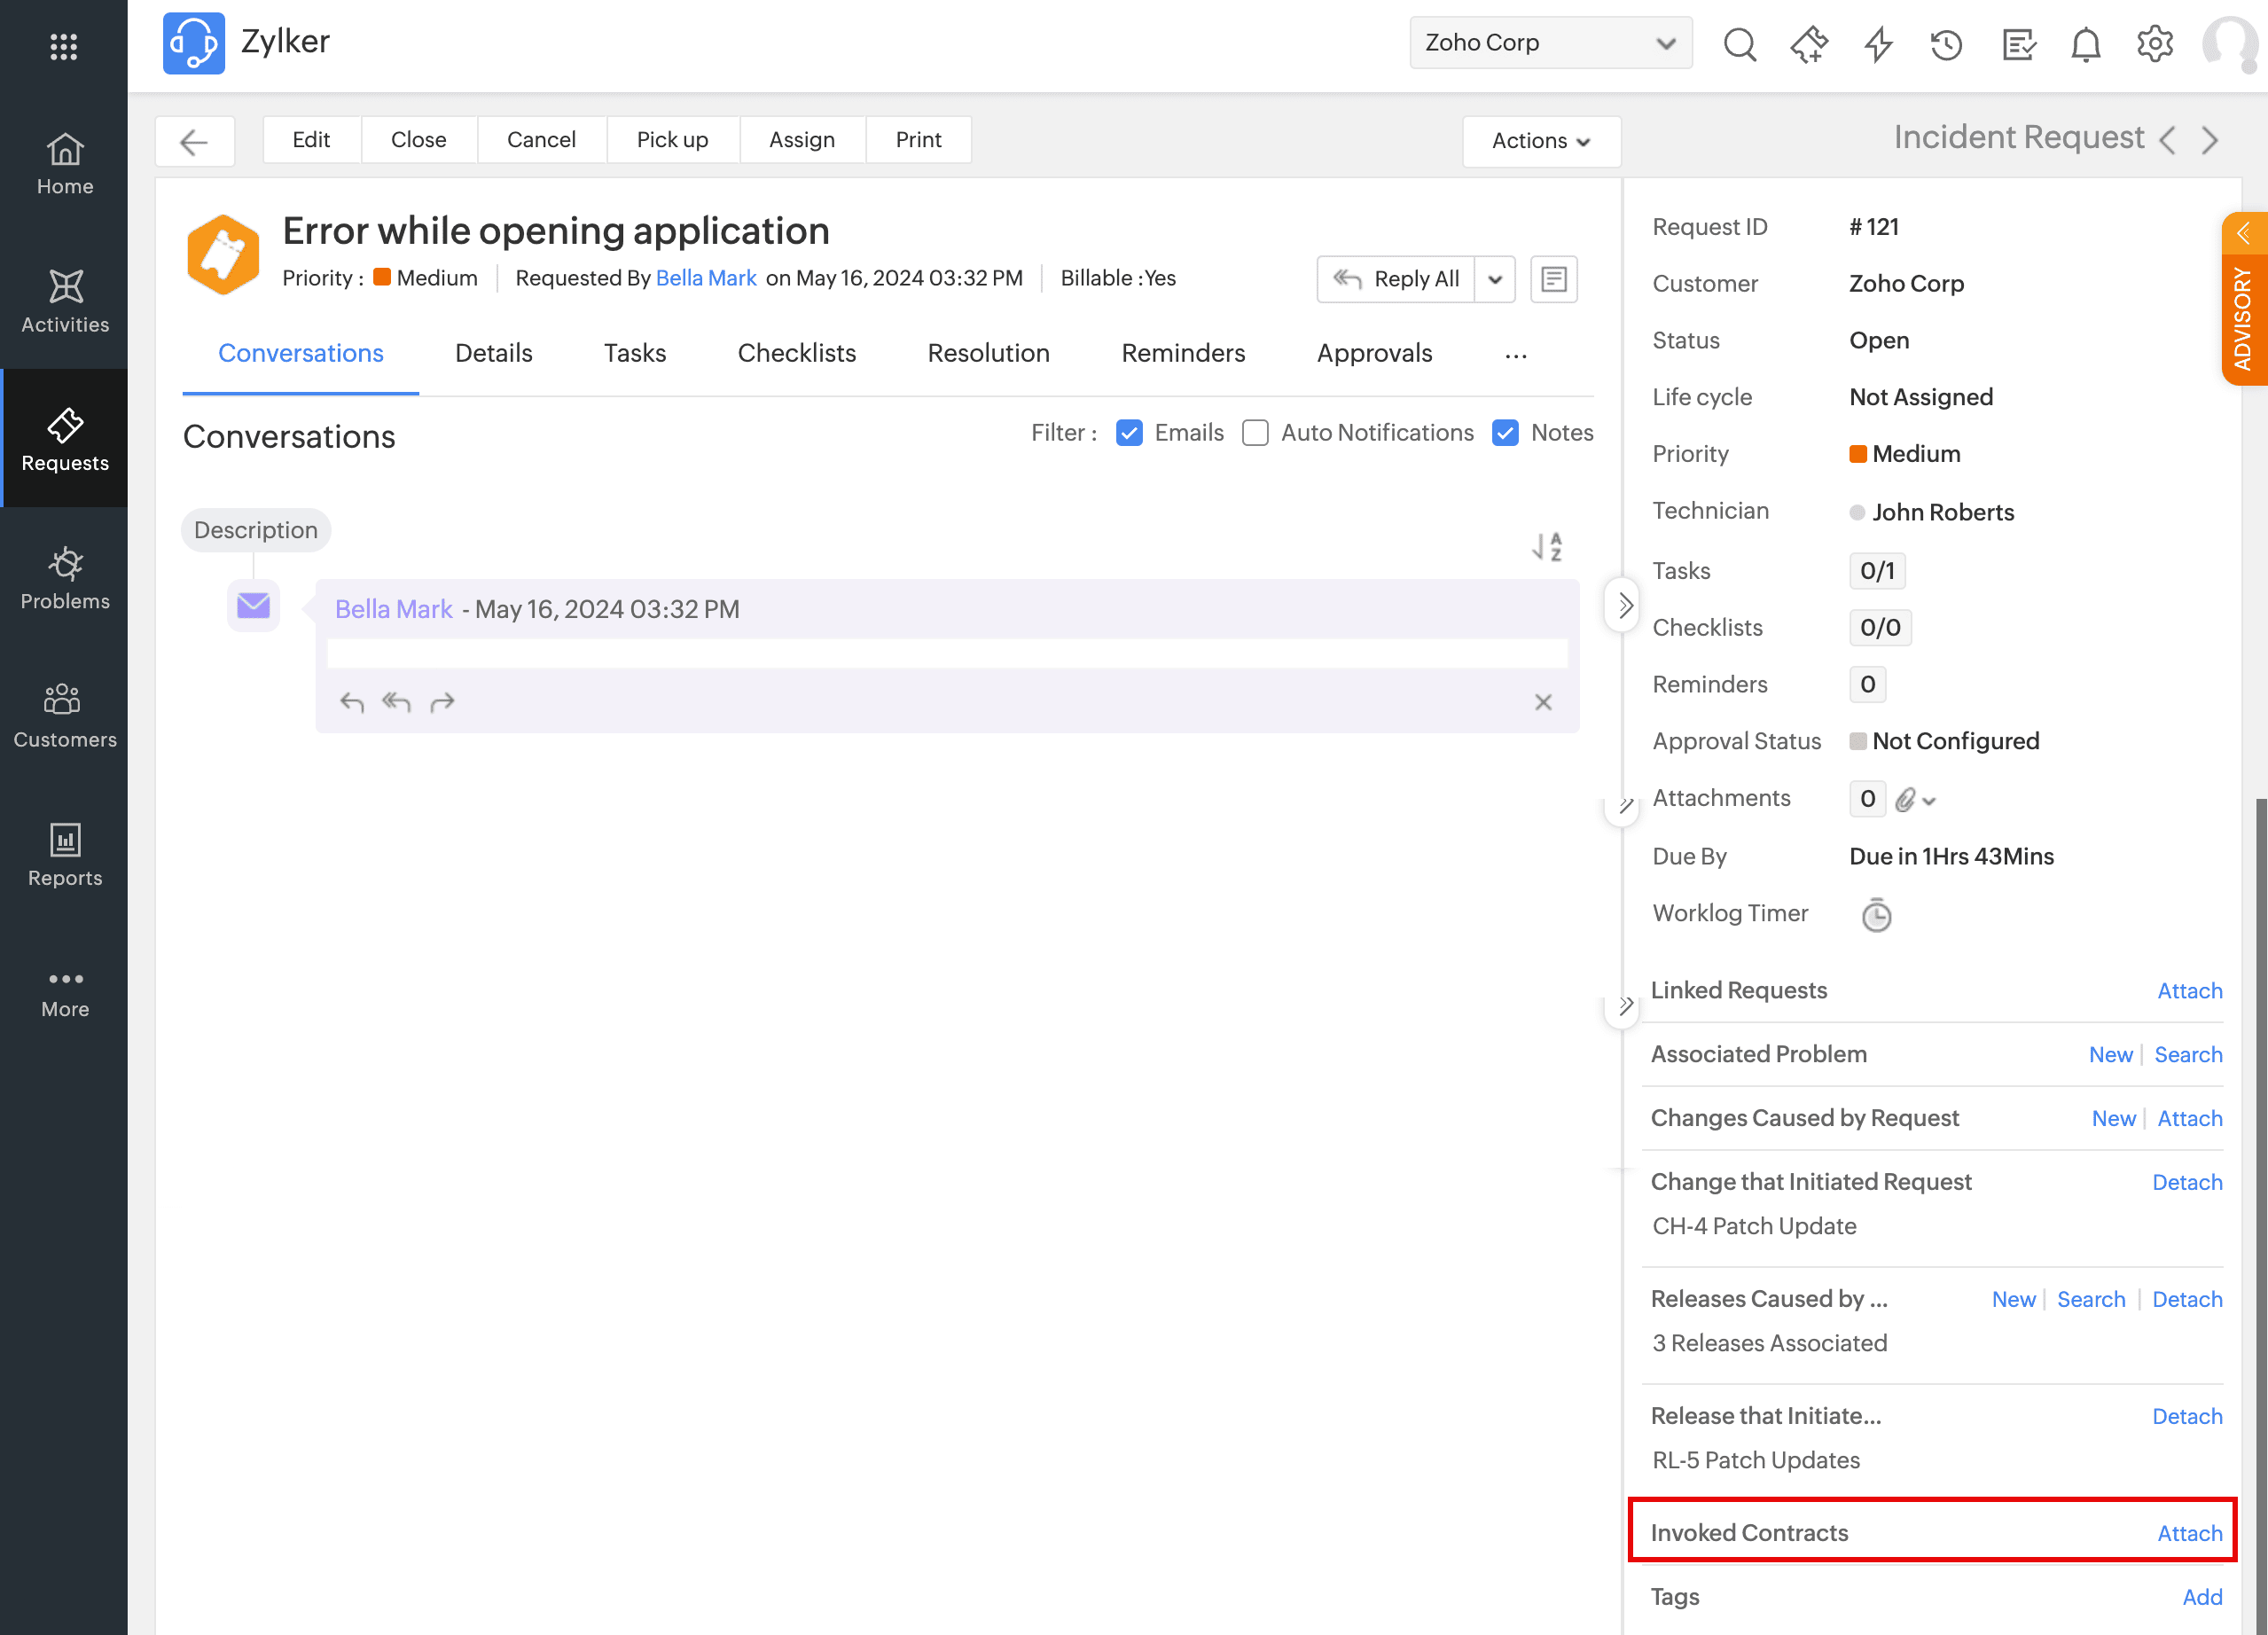Open the search magnifier icon
The height and width of the screenshot is (1635, 2268).
click(1739, 44)
